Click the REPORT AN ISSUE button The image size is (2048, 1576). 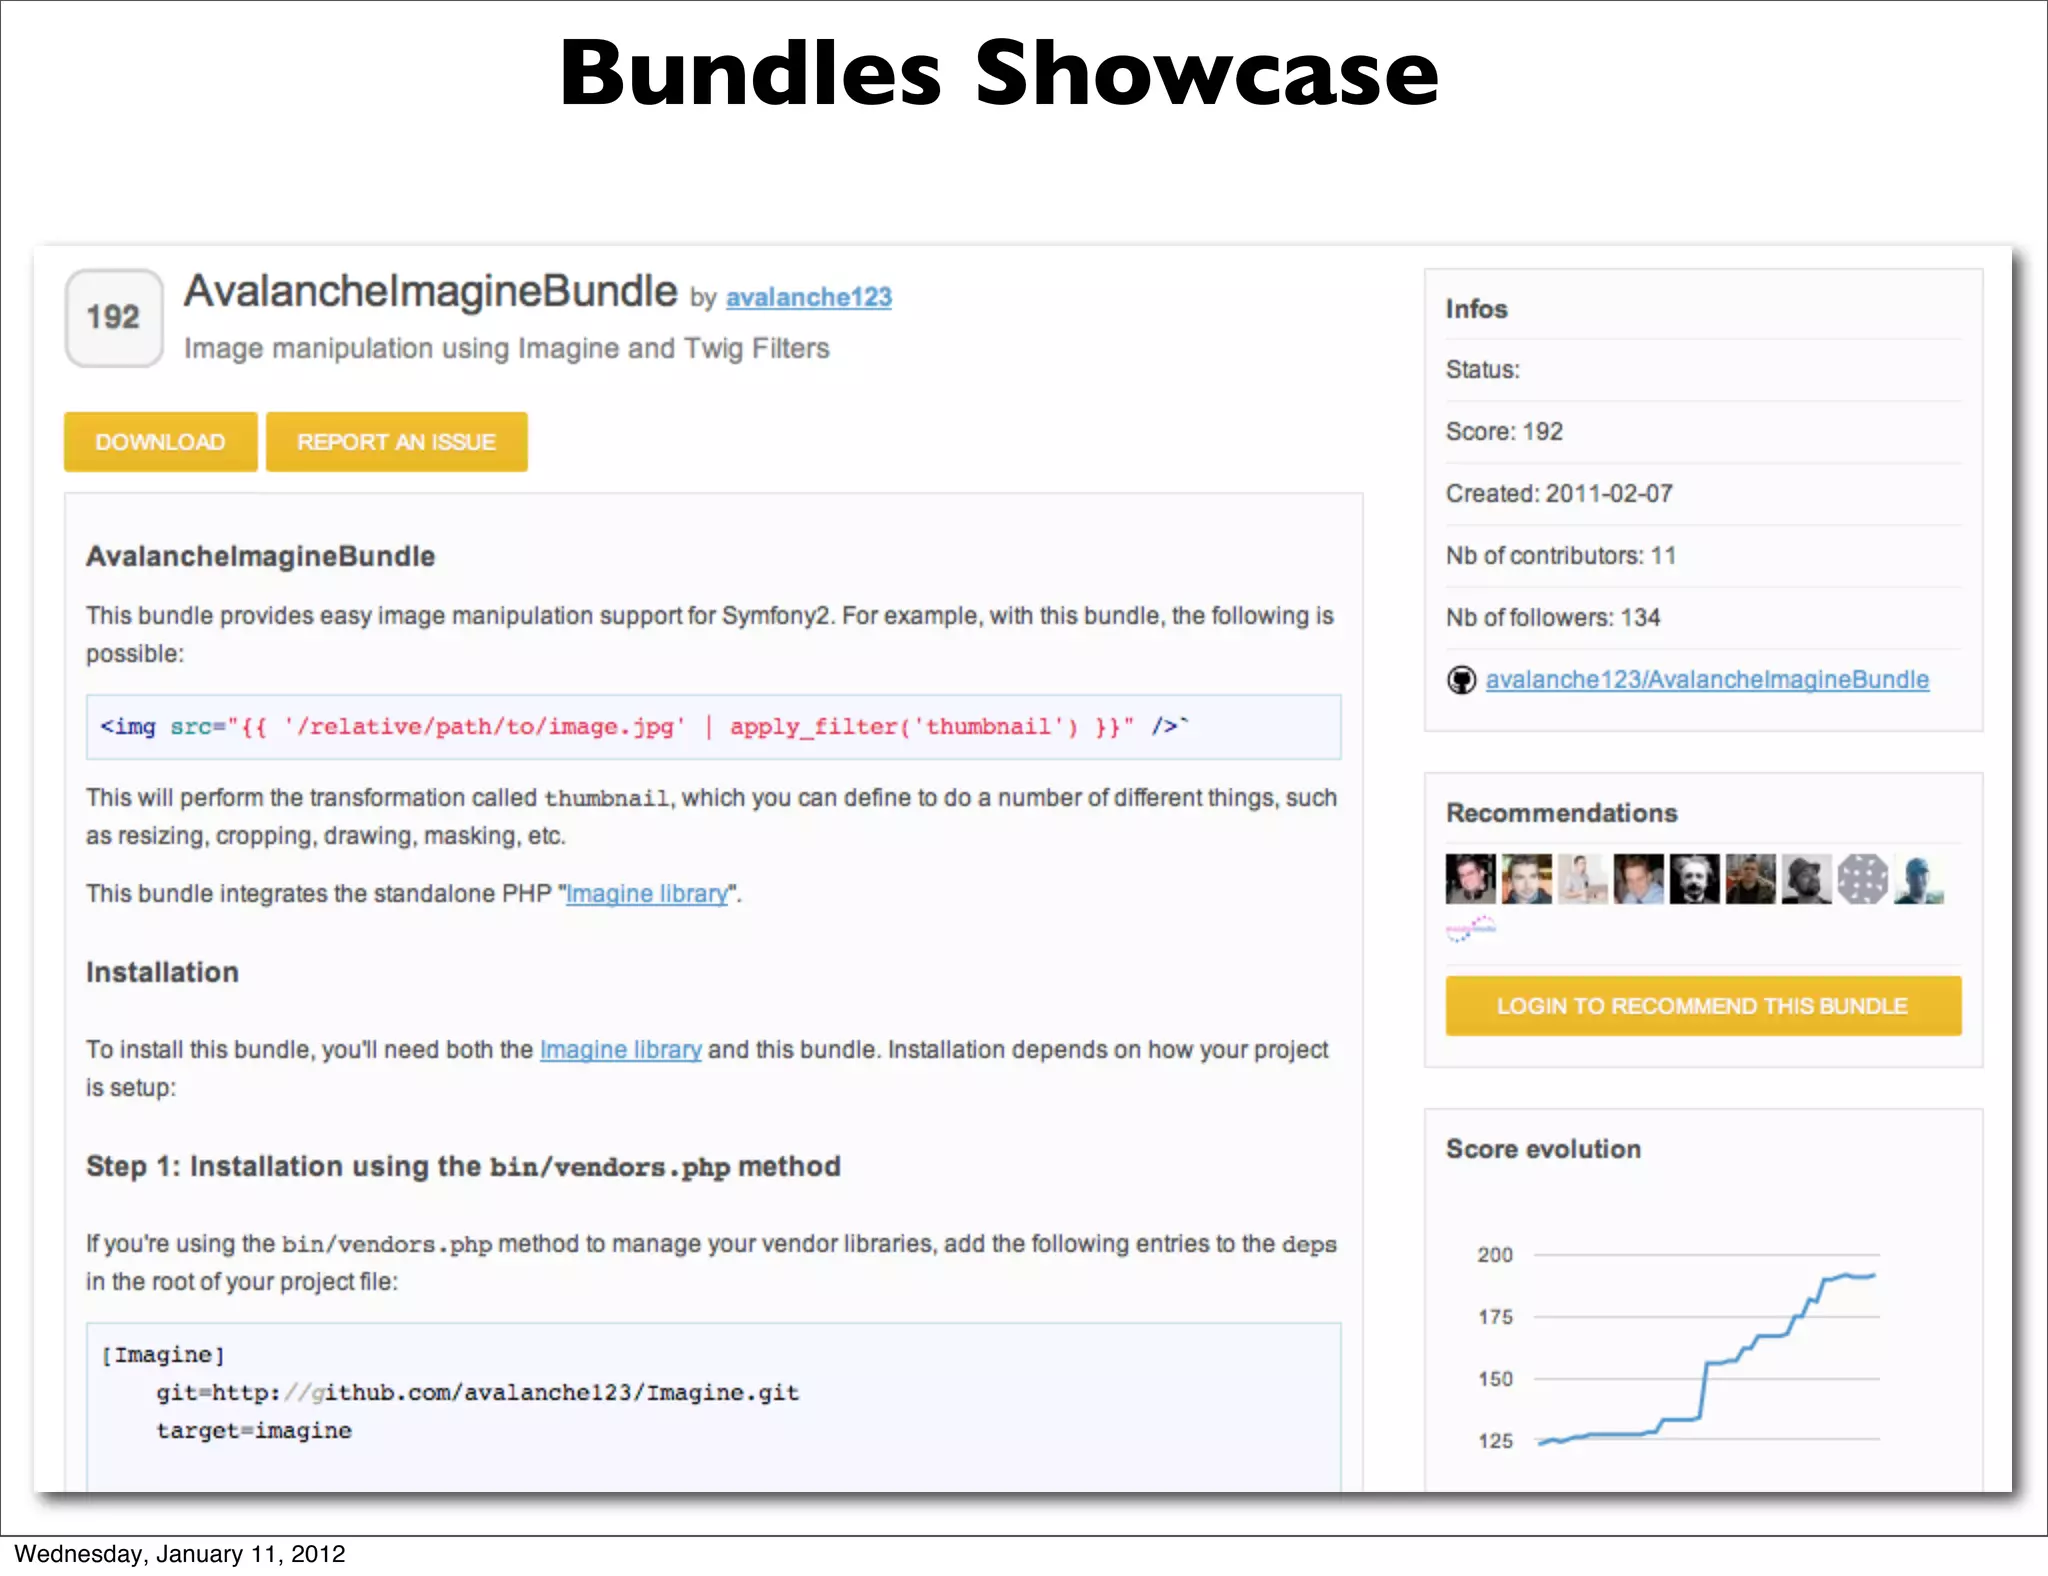pos(396,442)
